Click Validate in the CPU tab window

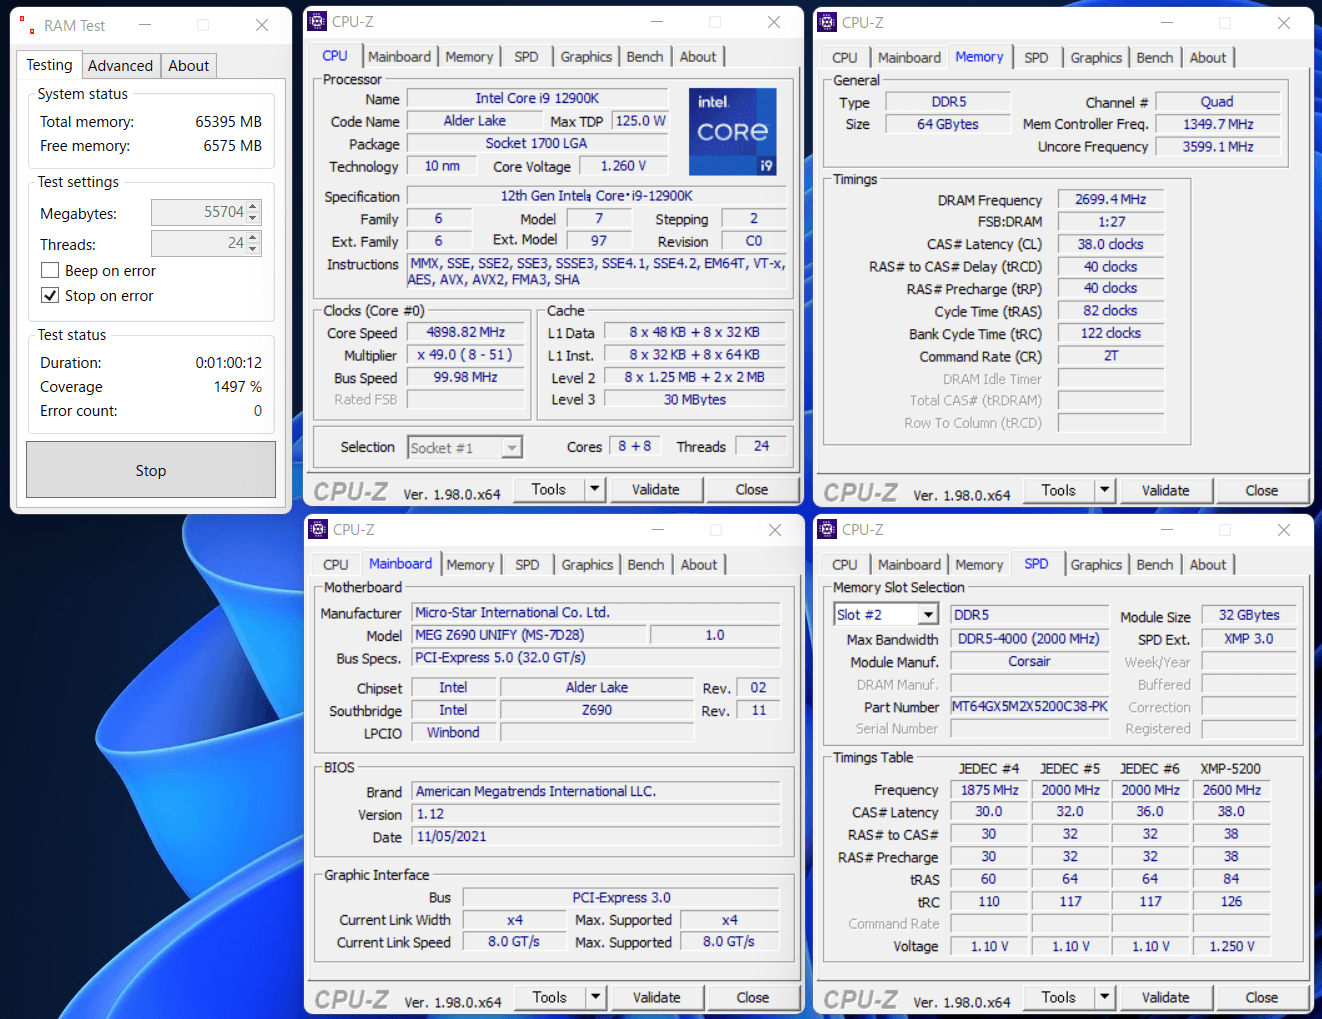pos(656,489)
